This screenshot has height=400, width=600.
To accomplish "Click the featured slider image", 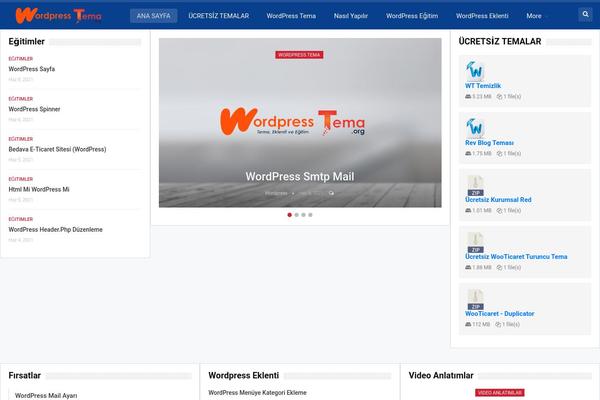I will coord(300,122).
